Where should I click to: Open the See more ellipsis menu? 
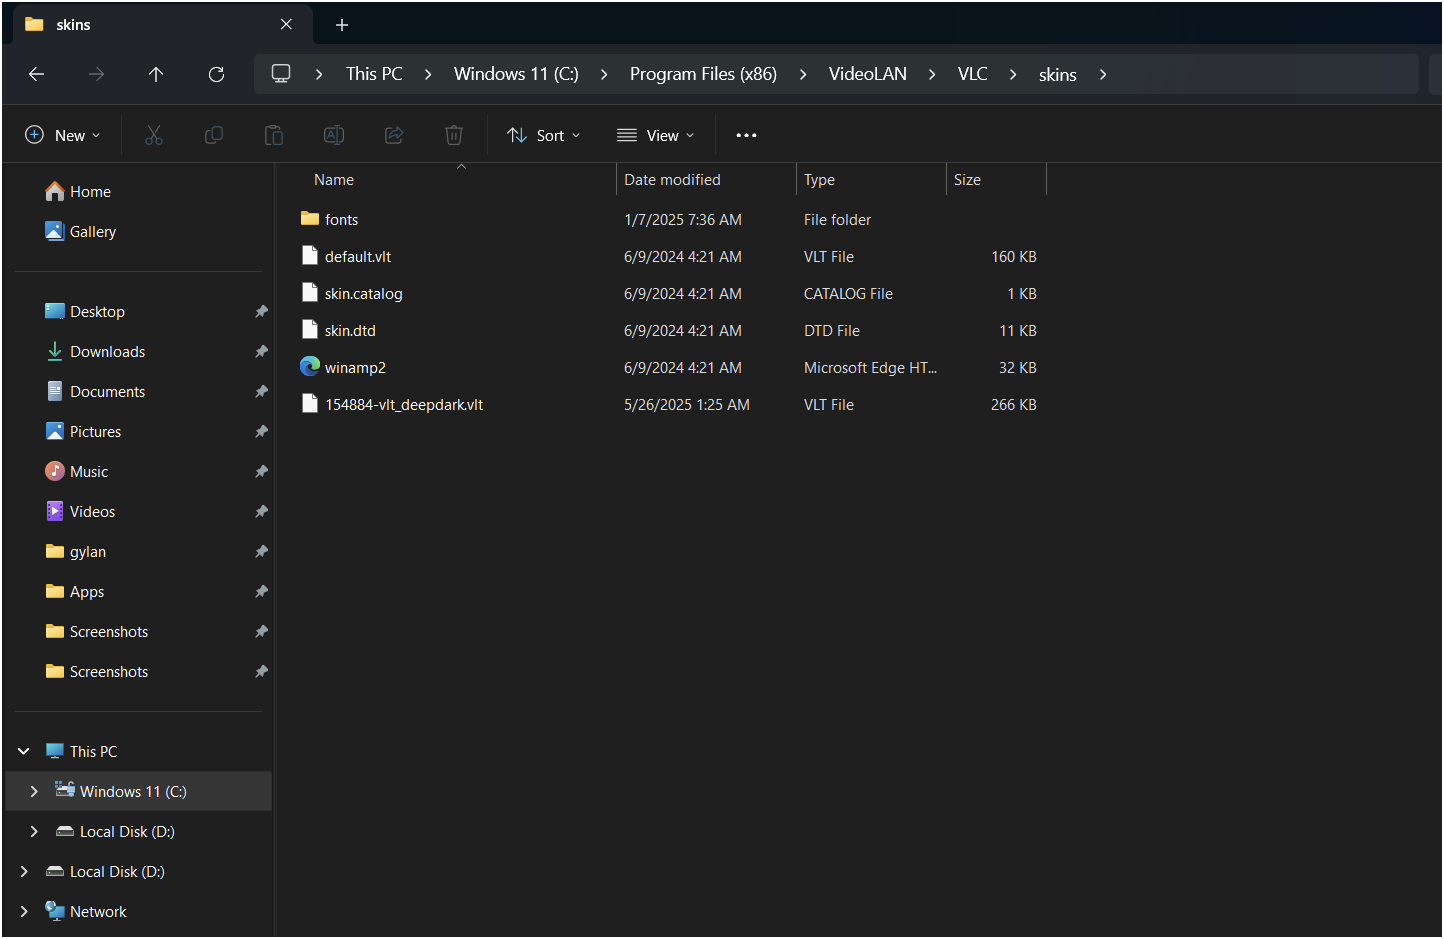point(746,135)
